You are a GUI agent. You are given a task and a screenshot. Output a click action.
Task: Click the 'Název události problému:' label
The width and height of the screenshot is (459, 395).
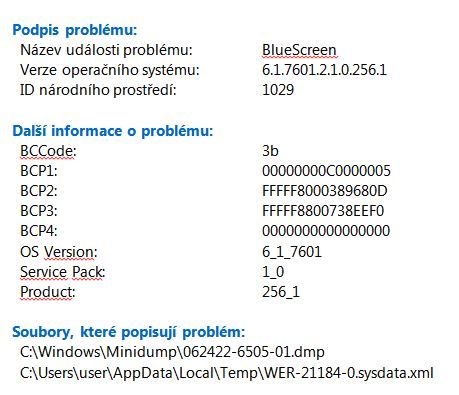106,50
